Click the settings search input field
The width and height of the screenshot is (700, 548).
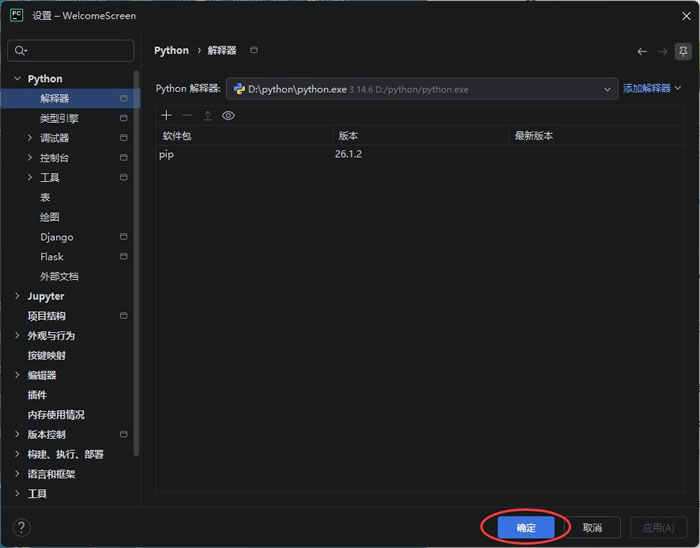(71, 50)
